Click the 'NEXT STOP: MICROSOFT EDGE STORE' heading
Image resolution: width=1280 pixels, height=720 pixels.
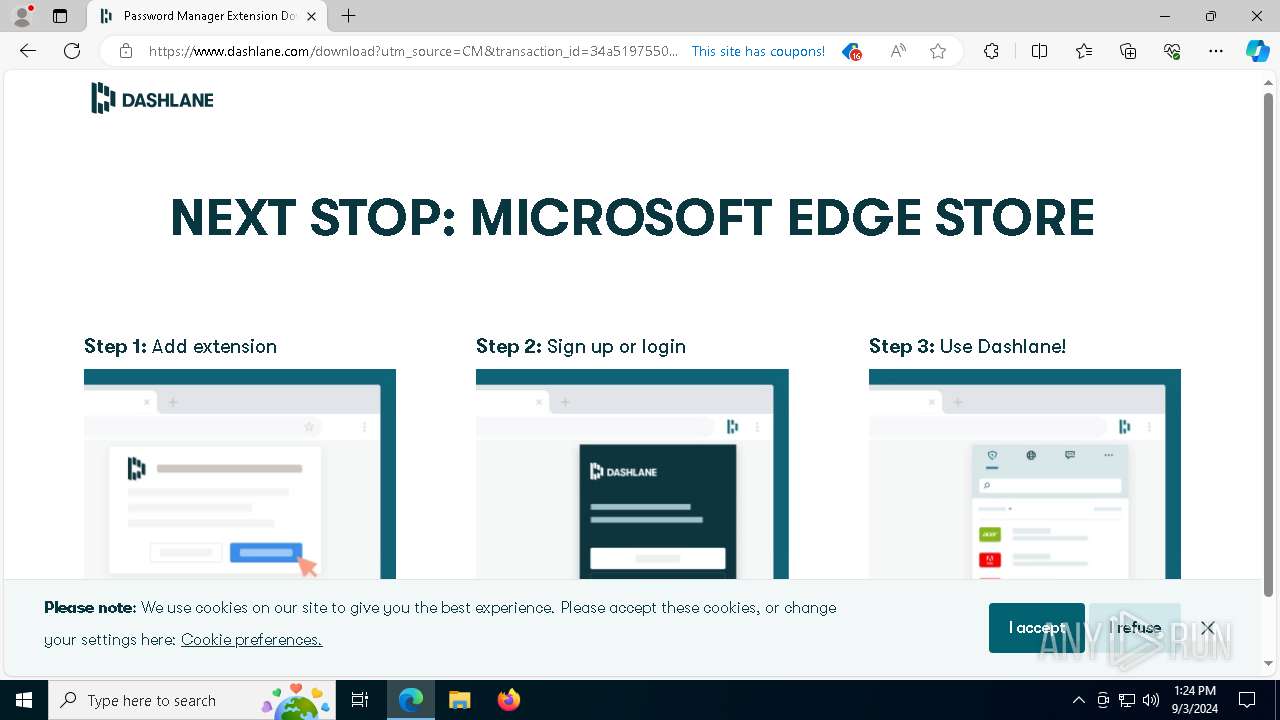point(632,218)
